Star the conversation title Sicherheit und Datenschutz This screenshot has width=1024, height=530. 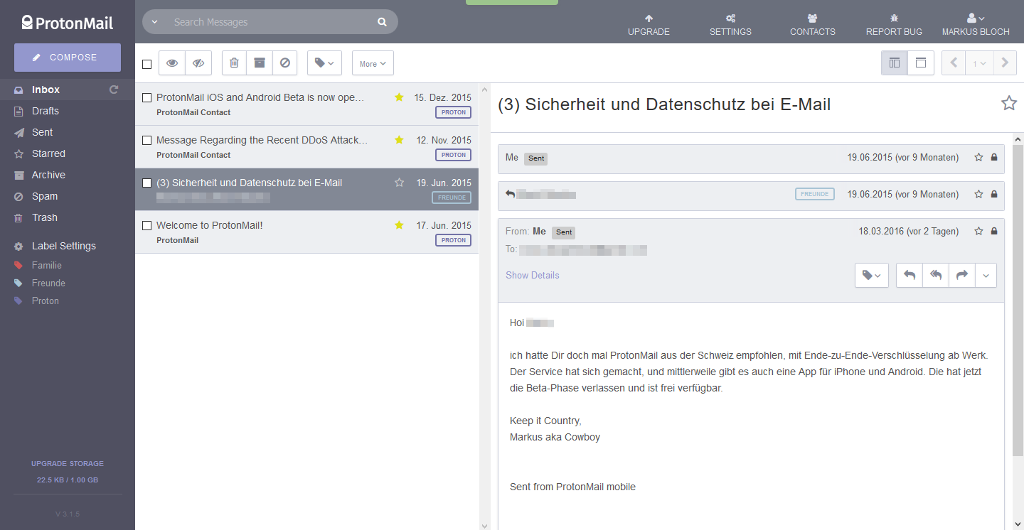(x=1009, y=103)
